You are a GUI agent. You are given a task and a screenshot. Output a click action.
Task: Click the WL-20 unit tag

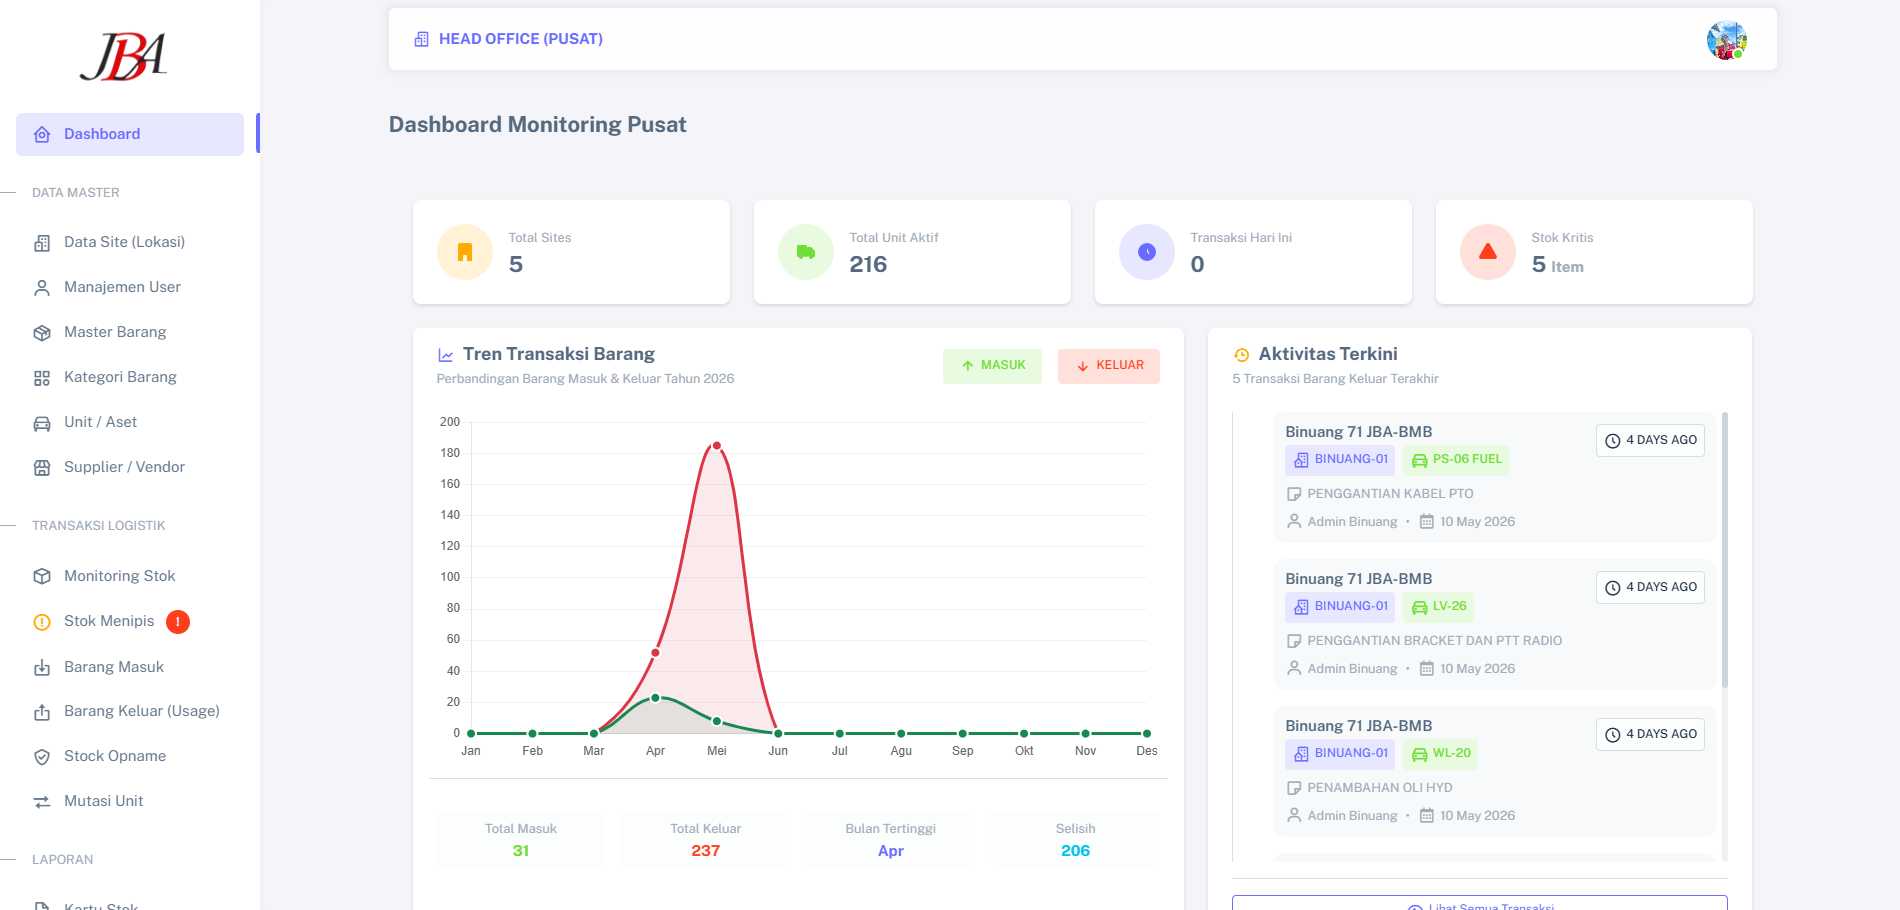(x=1441, y=754)
